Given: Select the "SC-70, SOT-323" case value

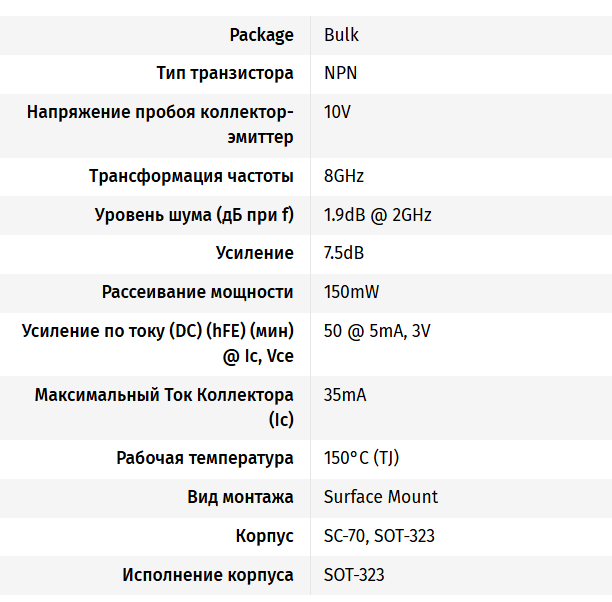Looking at the screenshot, I should pyautogui.click(x=379, y=536).
